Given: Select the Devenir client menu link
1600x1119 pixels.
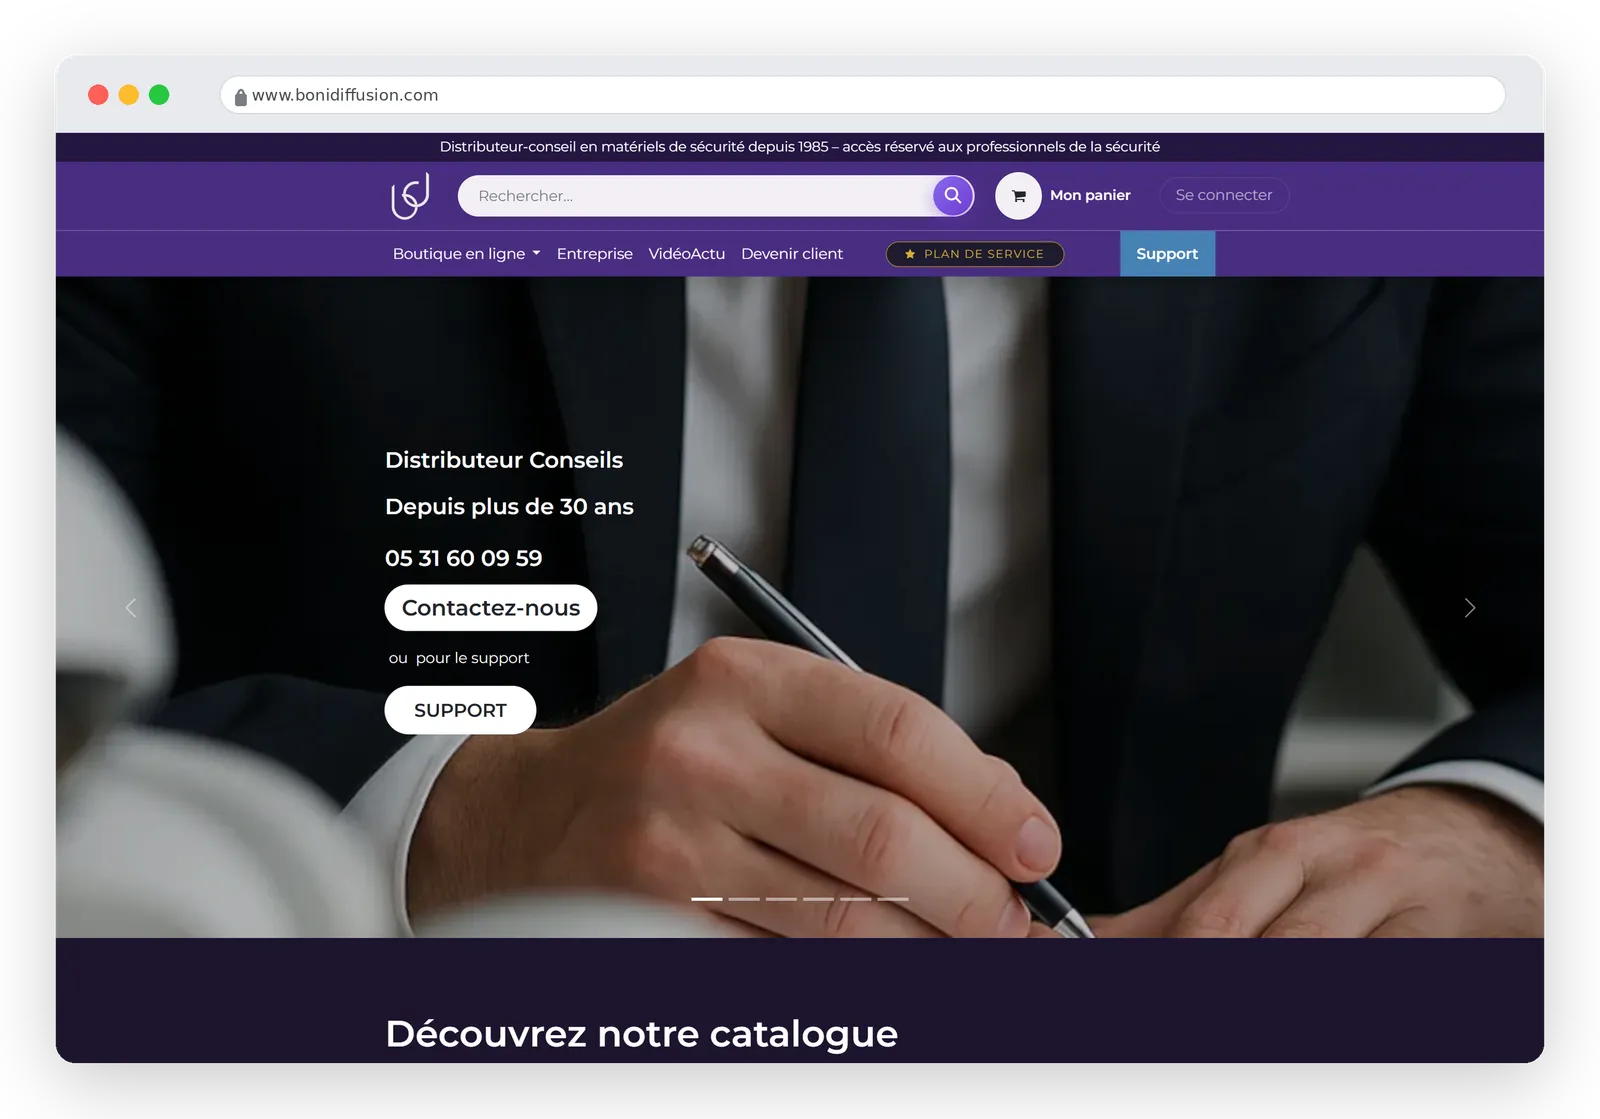Looking at the screenshot, I should (792, 254).
